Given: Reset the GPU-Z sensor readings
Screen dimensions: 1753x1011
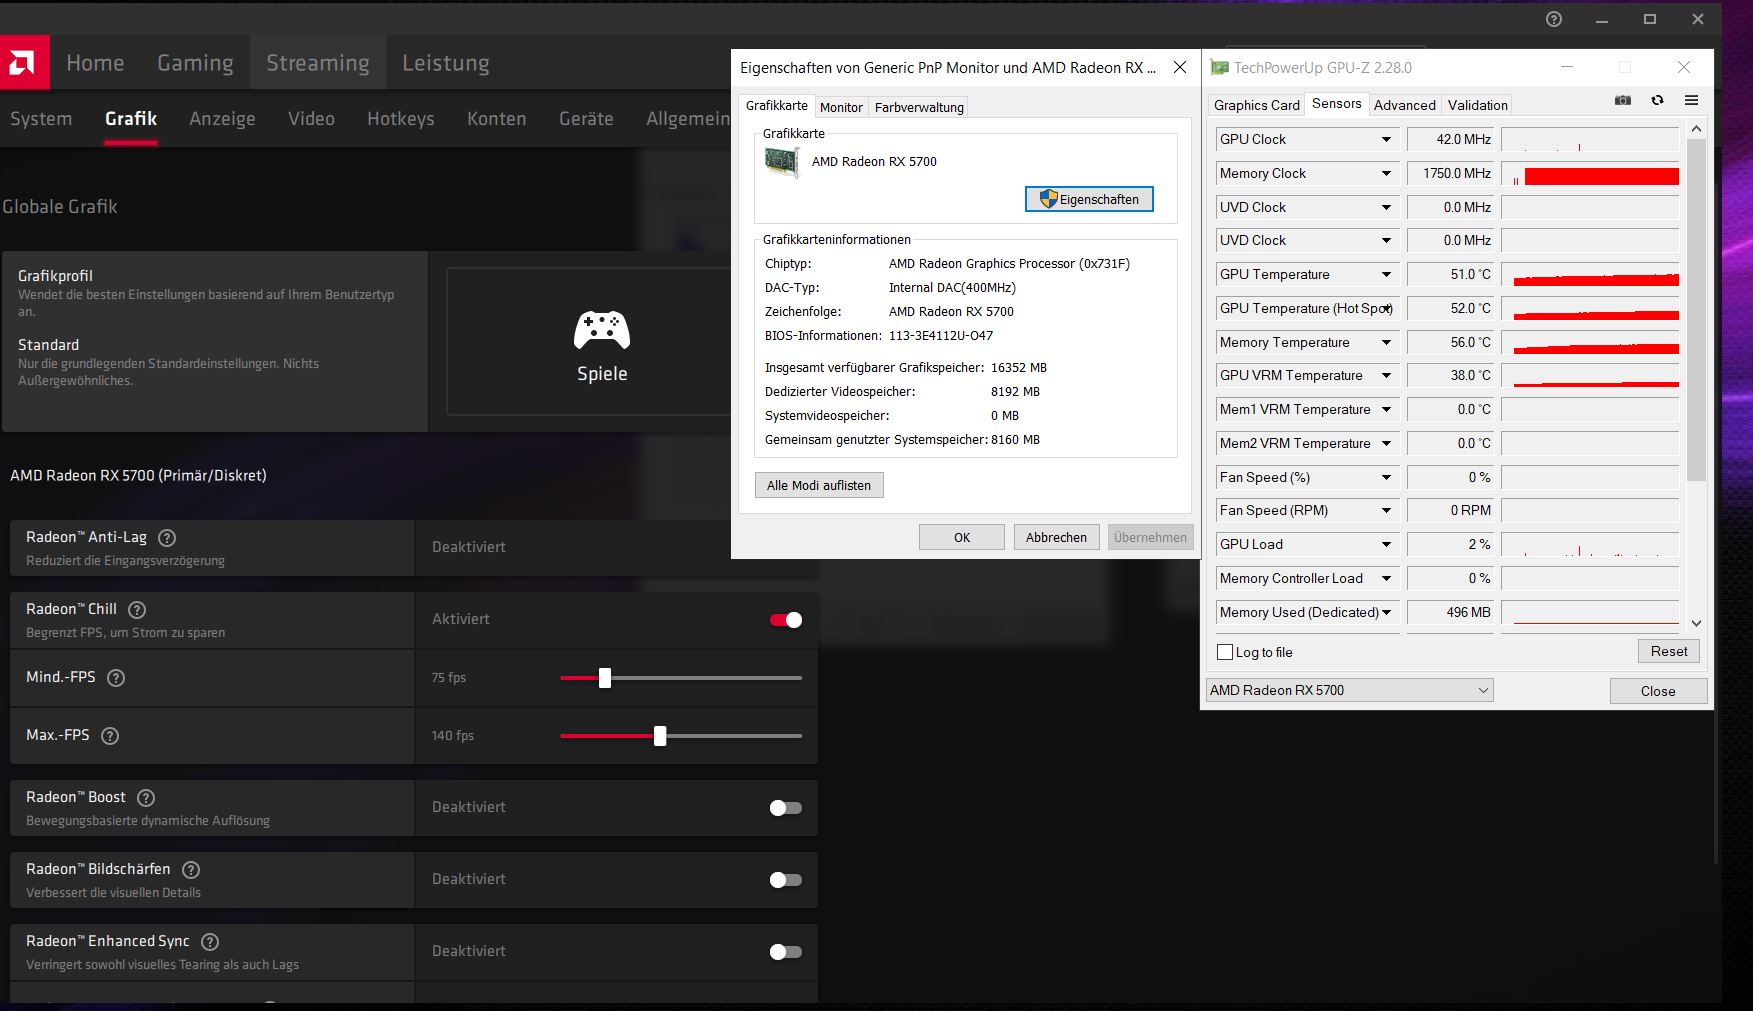Looking at the screenshot, I should [x=1669, y=651].
